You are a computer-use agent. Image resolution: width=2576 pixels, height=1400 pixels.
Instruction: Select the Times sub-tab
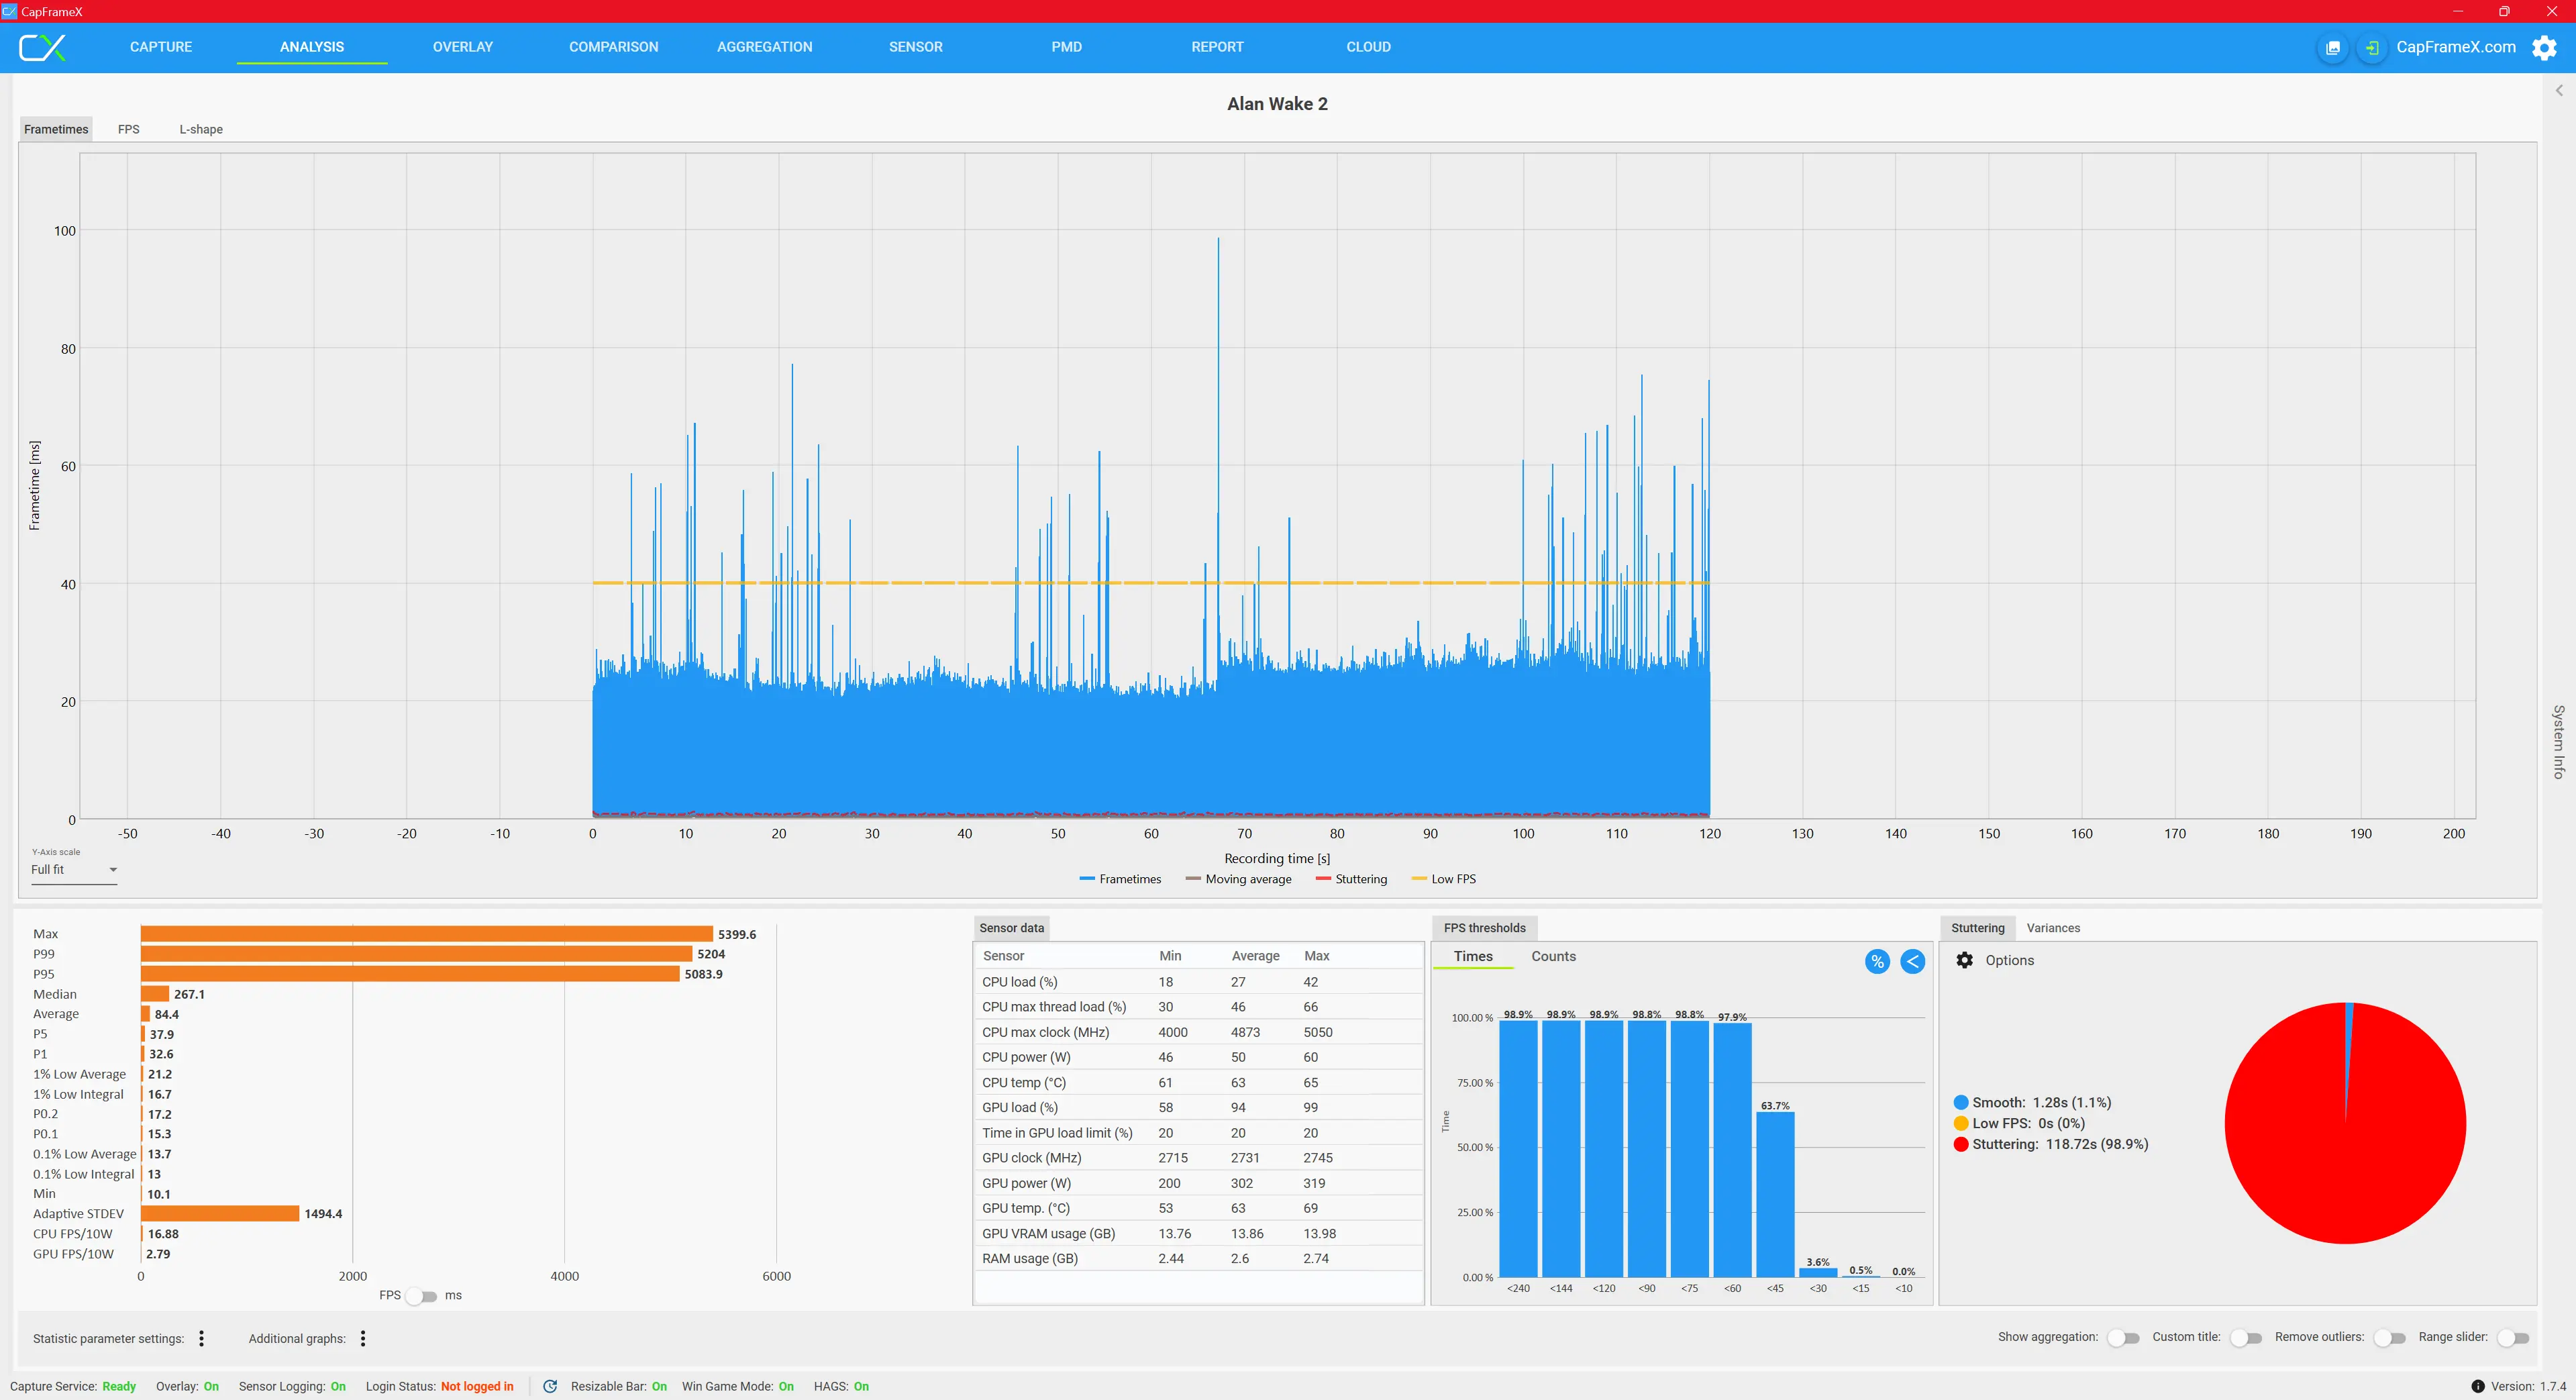coord(1473,957)
